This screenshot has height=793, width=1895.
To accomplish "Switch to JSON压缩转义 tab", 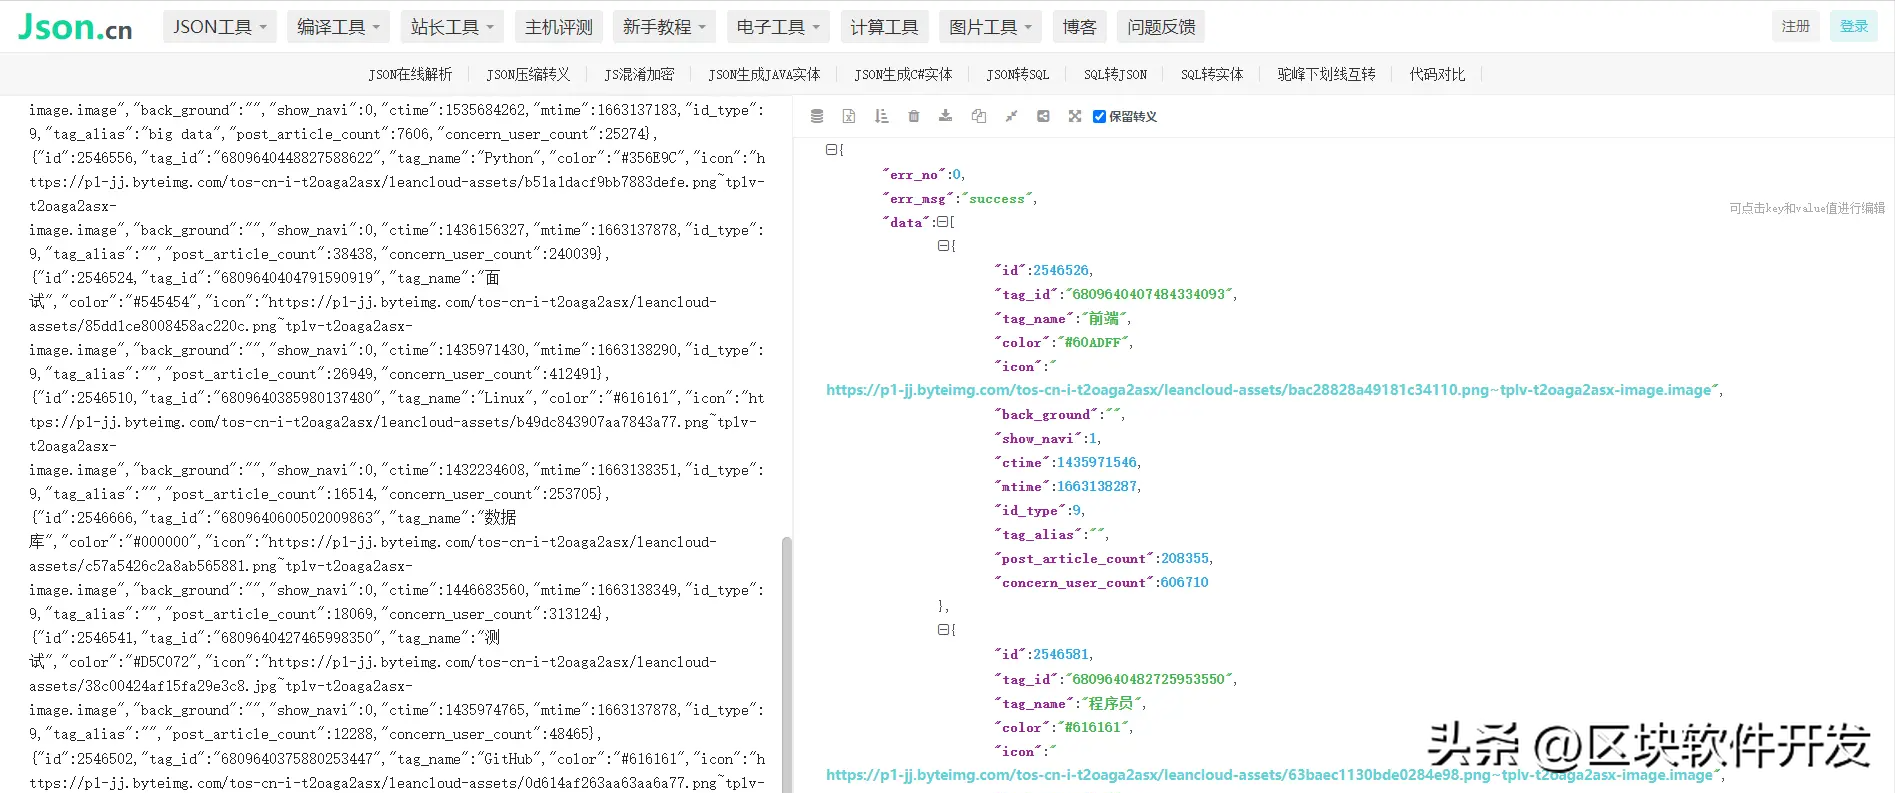I will [x=528, y=74].
